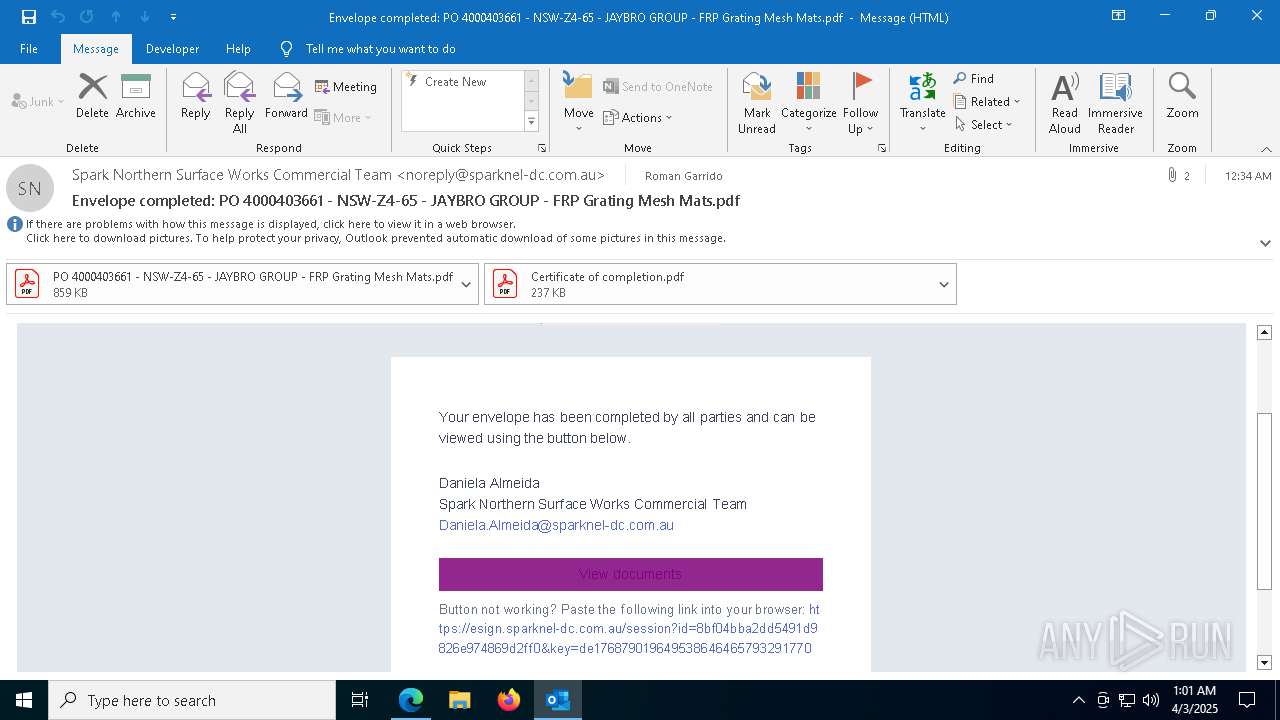Click the message body scrollbar thumb
The width and height of the screenshot is (1280, 720).
point(1264,501)
